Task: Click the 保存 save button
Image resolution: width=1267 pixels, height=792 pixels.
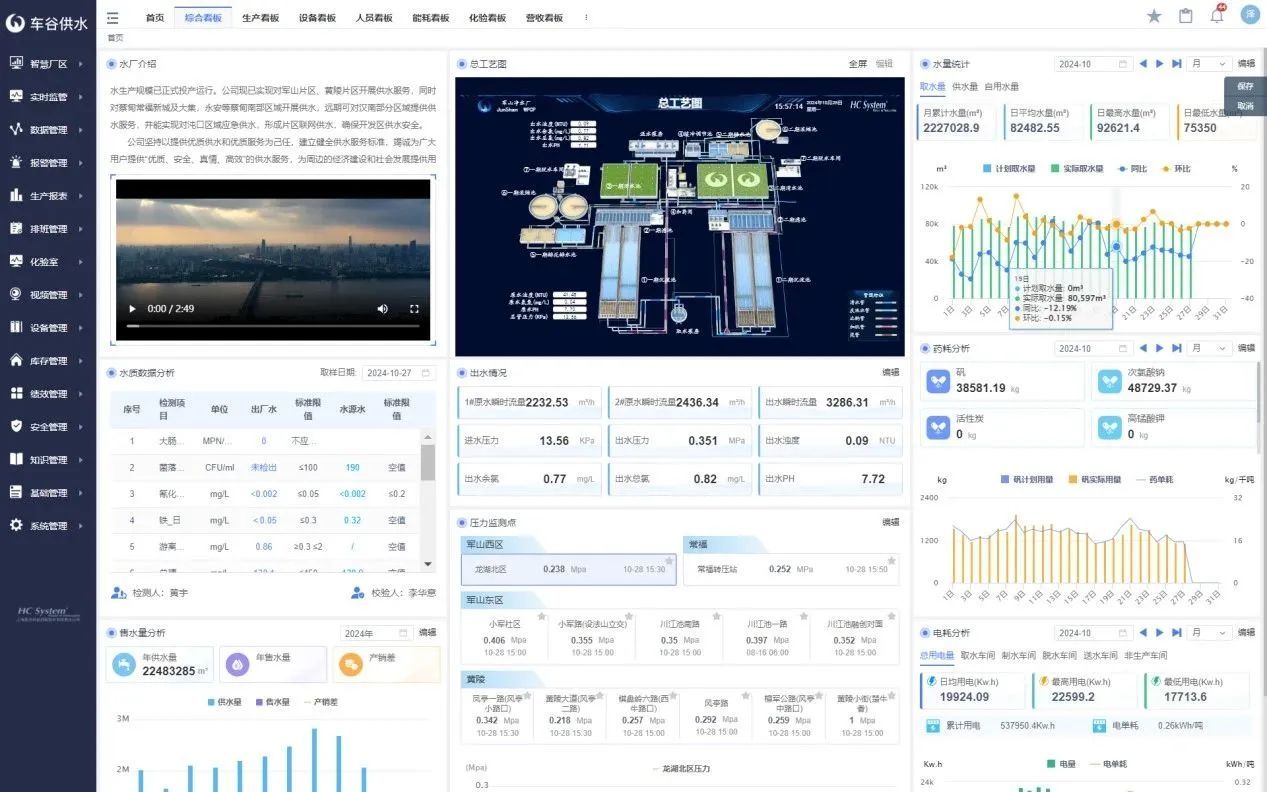Action: click(1245, 86)
